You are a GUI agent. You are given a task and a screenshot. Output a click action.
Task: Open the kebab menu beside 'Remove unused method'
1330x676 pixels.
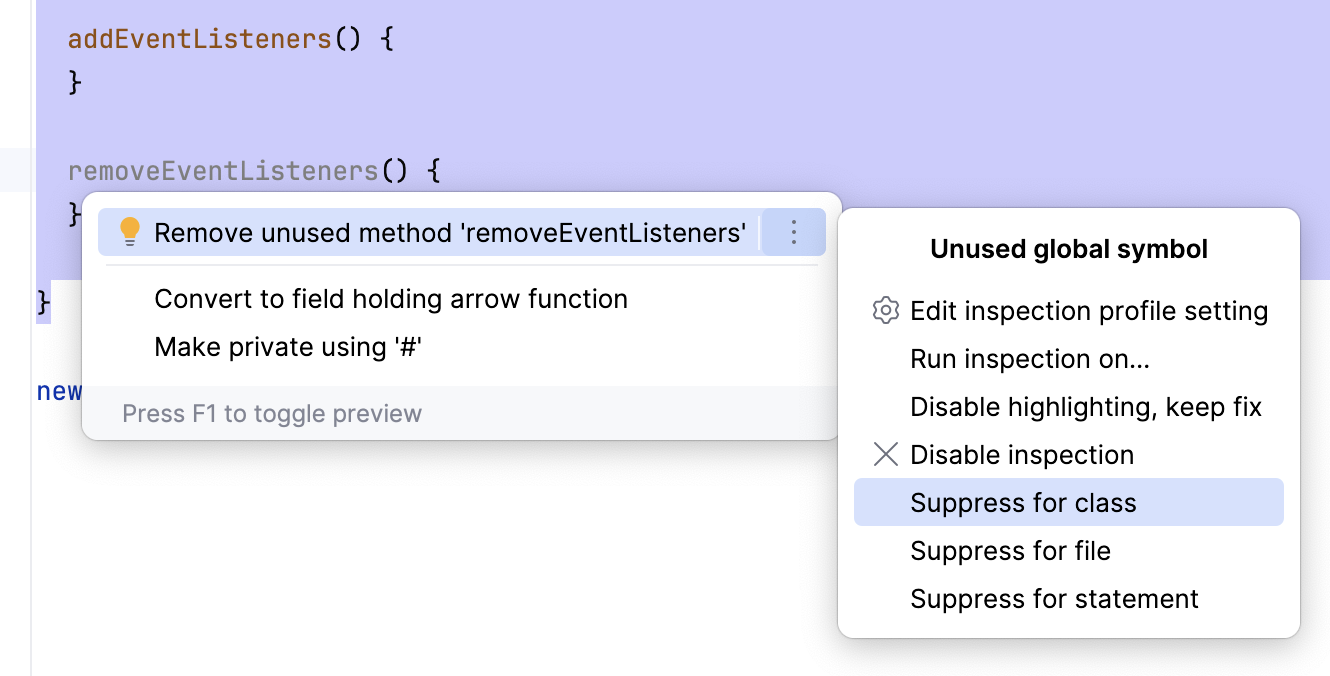(x=793, y=231)
